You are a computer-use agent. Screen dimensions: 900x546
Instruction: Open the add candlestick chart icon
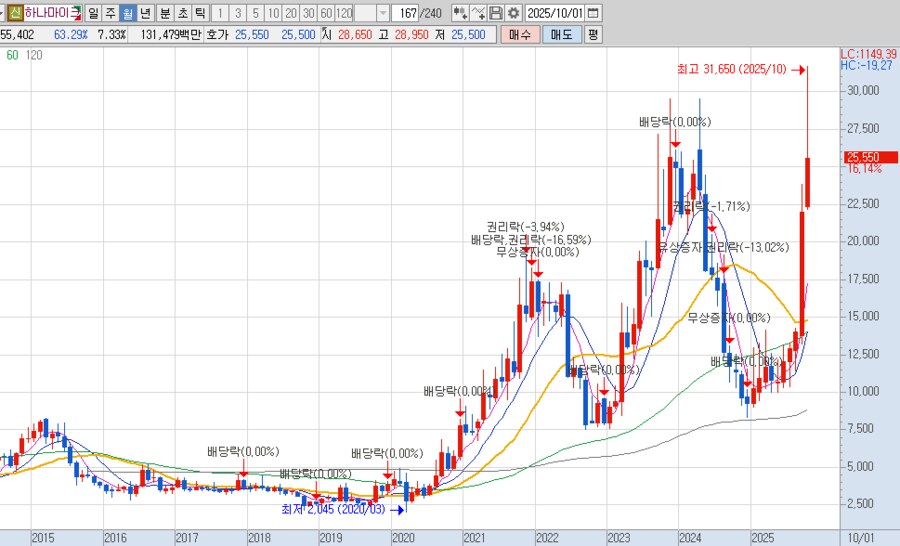click(x=459, y=13)
